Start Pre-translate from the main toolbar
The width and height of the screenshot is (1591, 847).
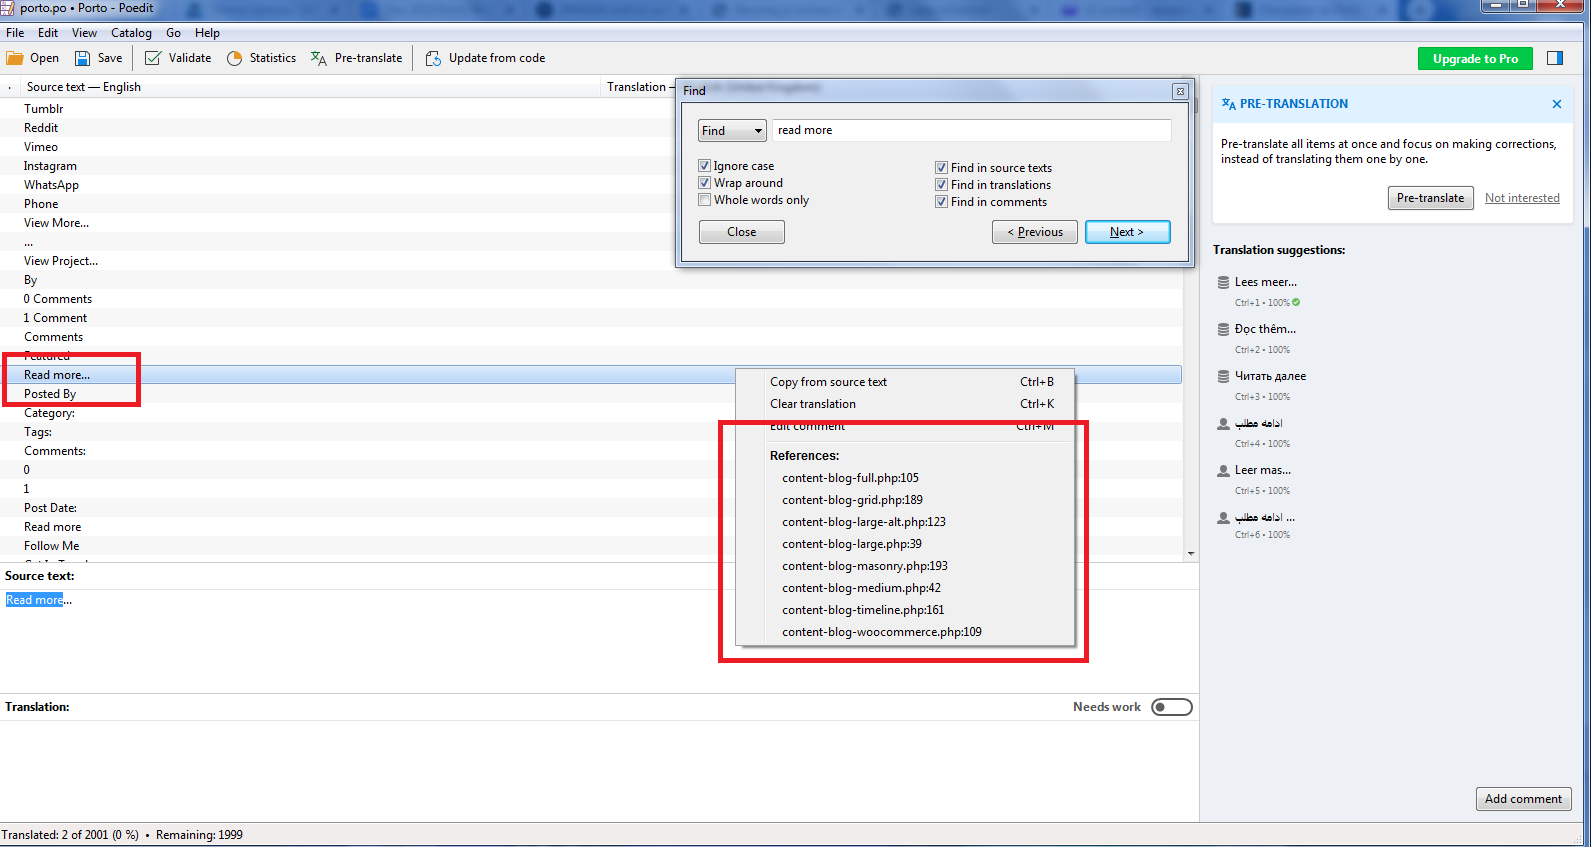click(x=356, y=58)
